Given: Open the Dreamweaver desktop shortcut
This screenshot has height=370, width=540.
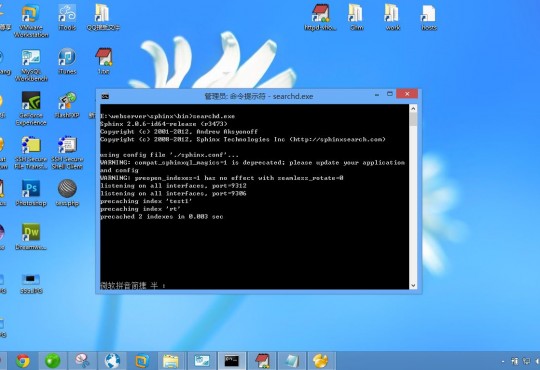Looking at the screenshot, I should click(31, 237).
